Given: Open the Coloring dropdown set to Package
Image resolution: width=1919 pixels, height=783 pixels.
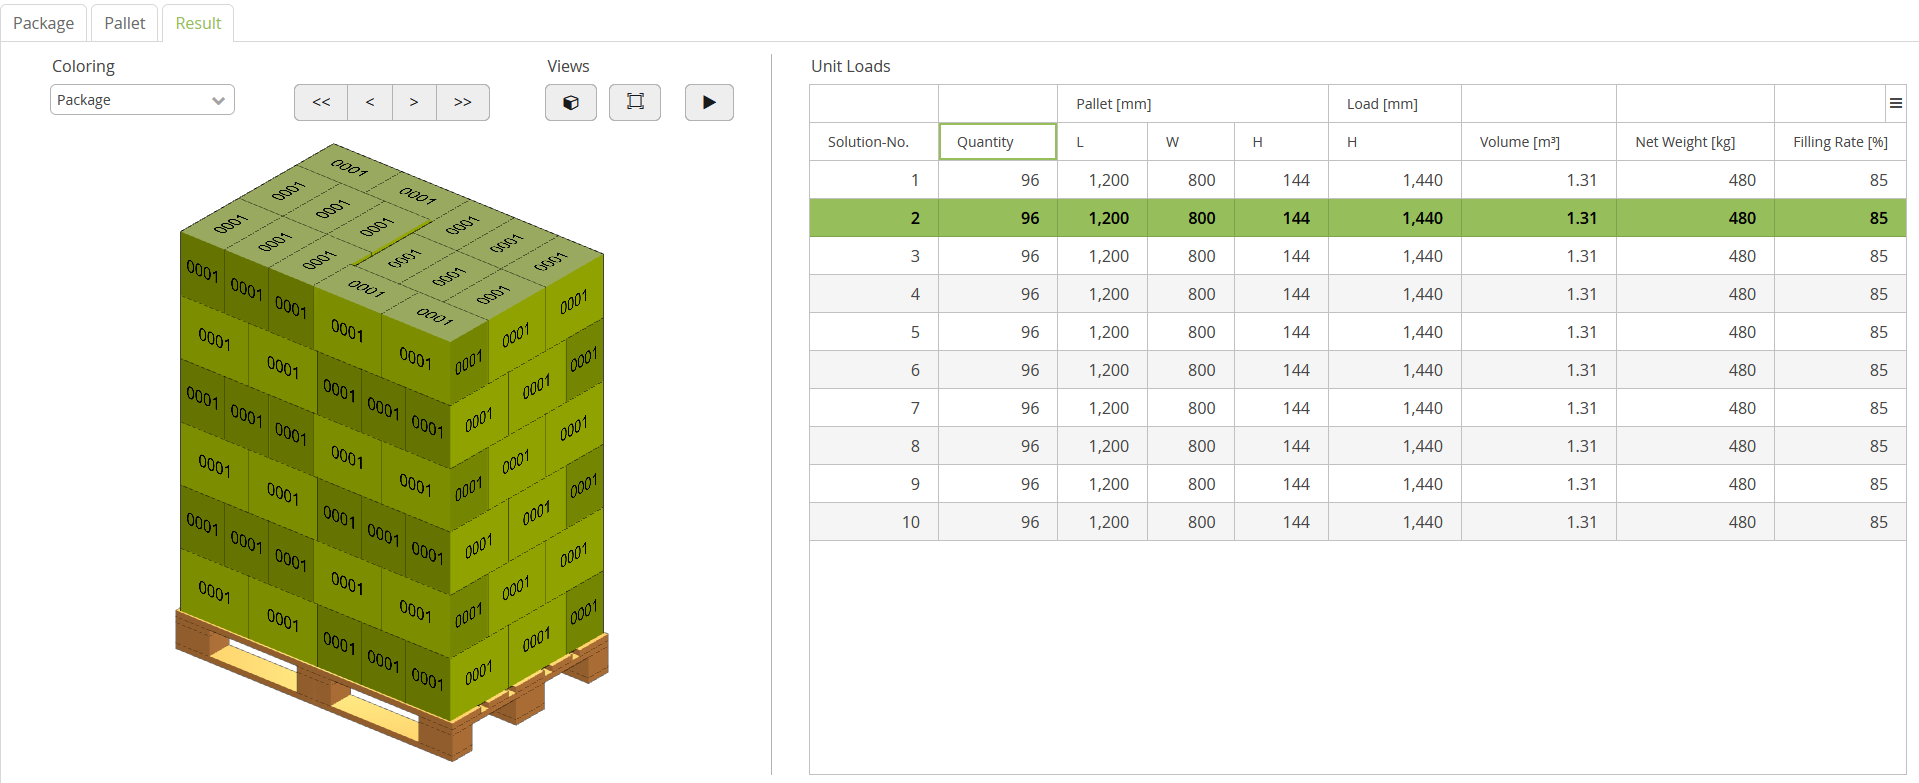Looking at the screenshot, I should tap(142, 100).
